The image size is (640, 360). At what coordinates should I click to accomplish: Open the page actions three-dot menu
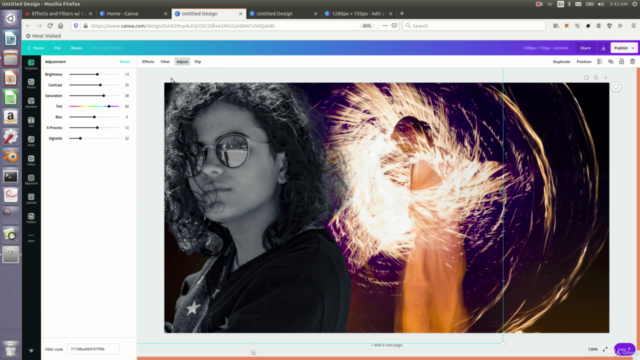tap(384, 26)
